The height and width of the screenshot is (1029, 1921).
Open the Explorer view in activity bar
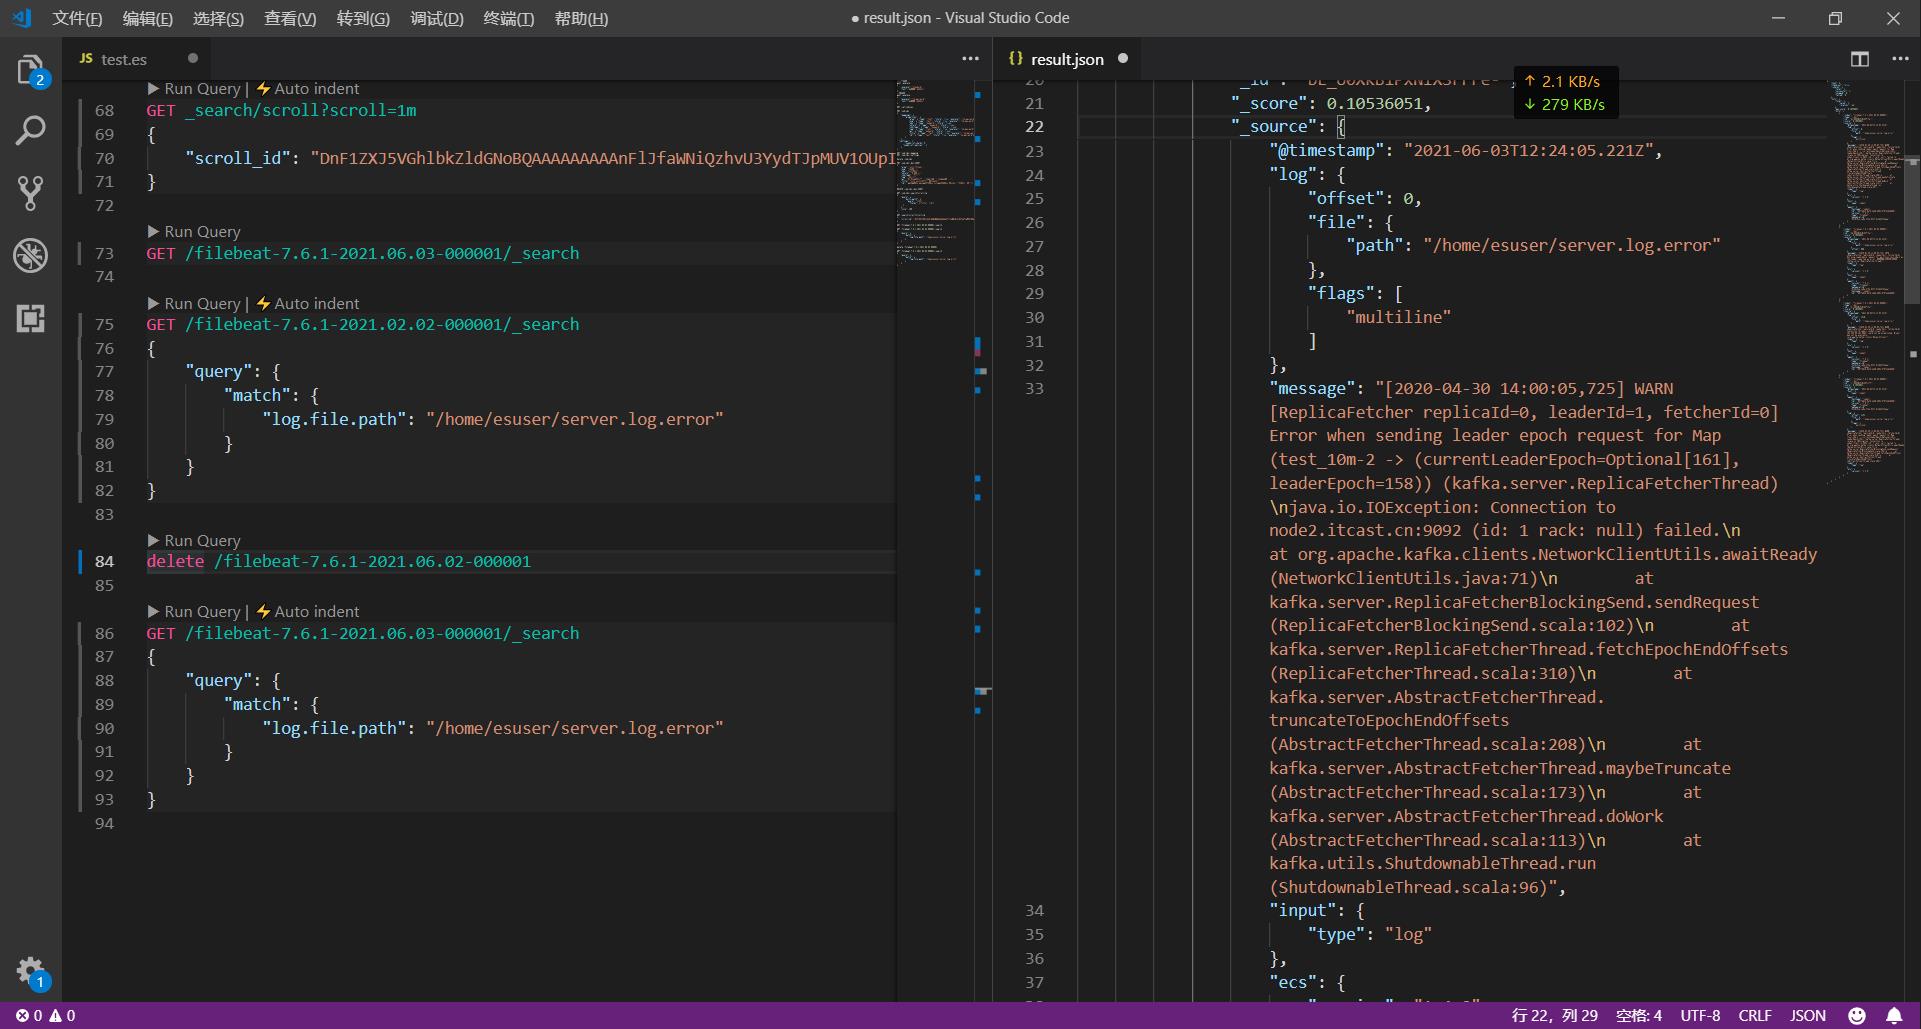click(30, 71)
